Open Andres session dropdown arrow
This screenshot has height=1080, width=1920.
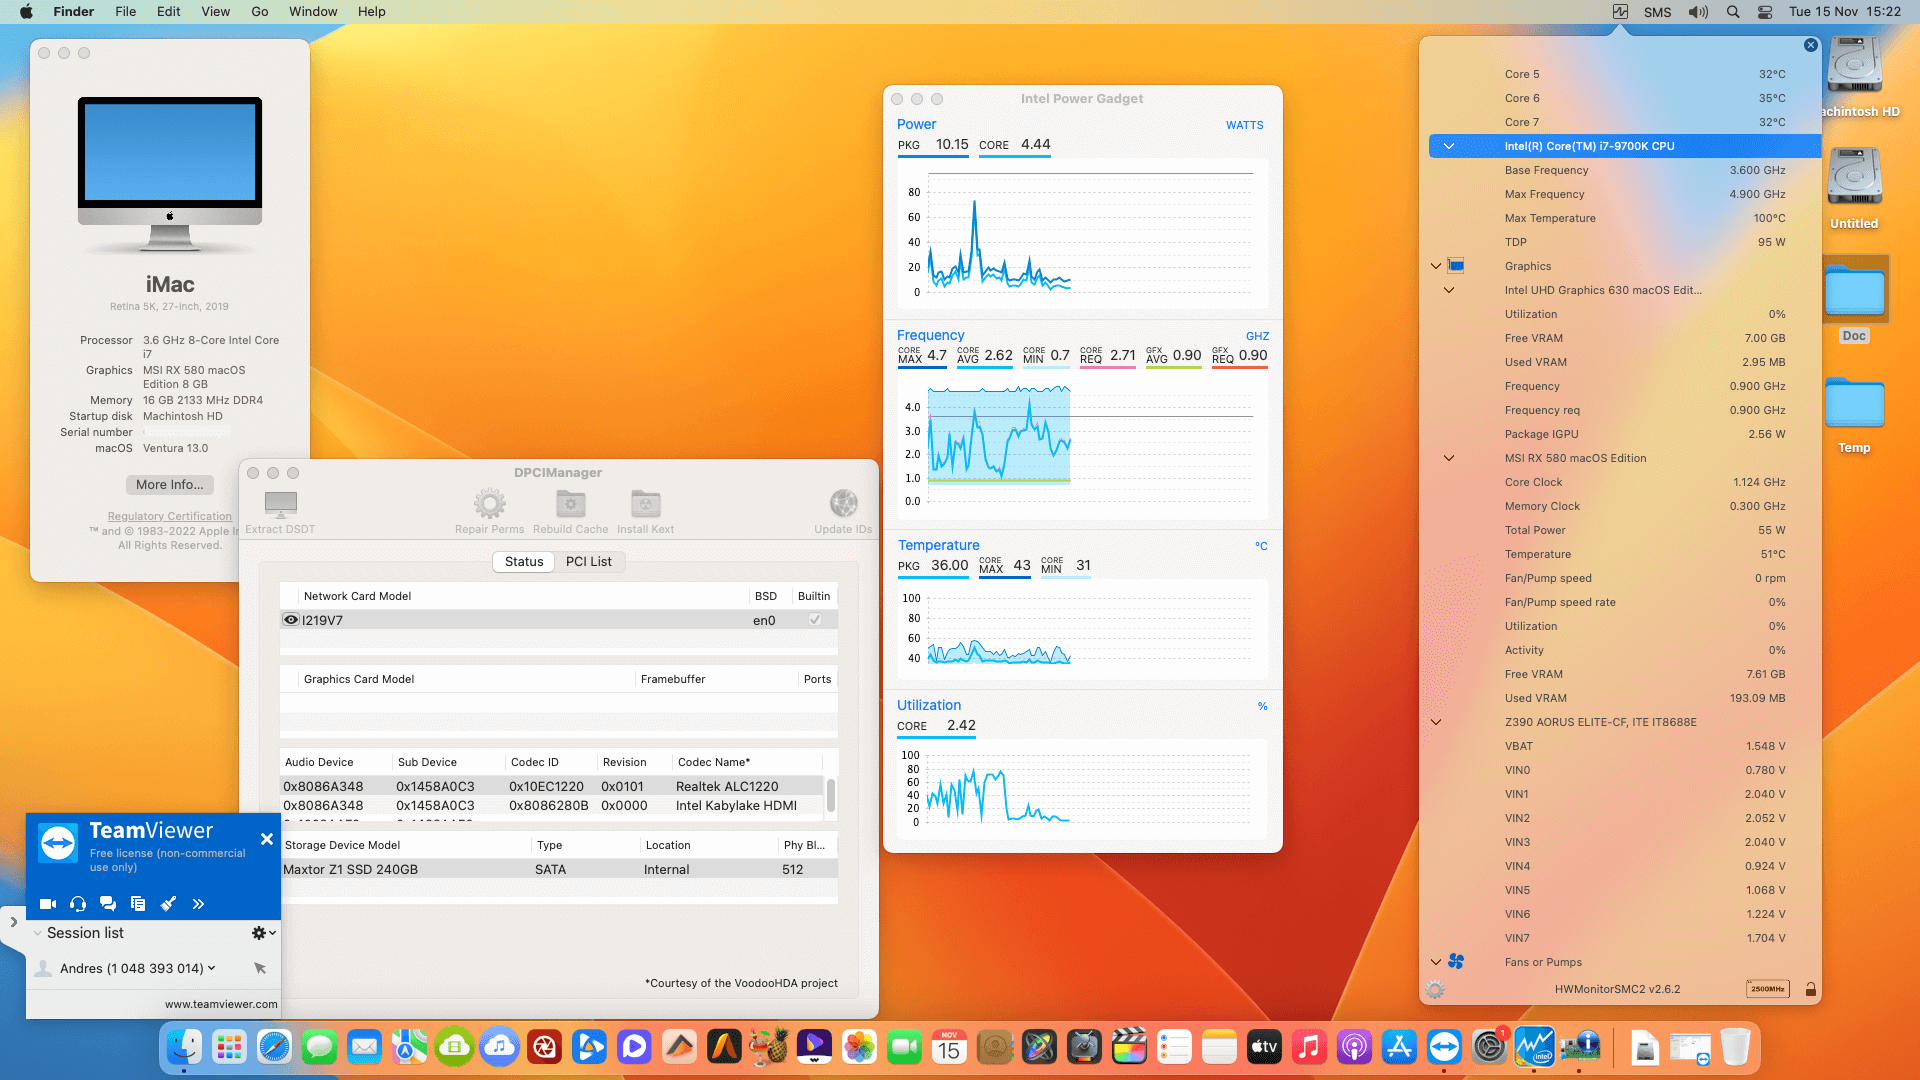click(212, 968)
